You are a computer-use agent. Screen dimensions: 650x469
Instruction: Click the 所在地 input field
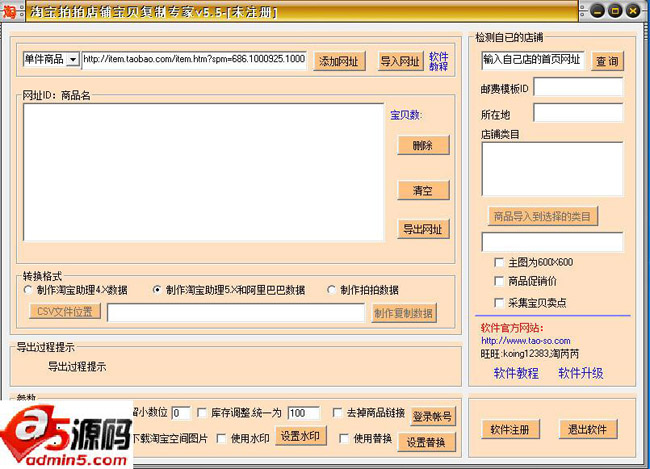point(578,113)
